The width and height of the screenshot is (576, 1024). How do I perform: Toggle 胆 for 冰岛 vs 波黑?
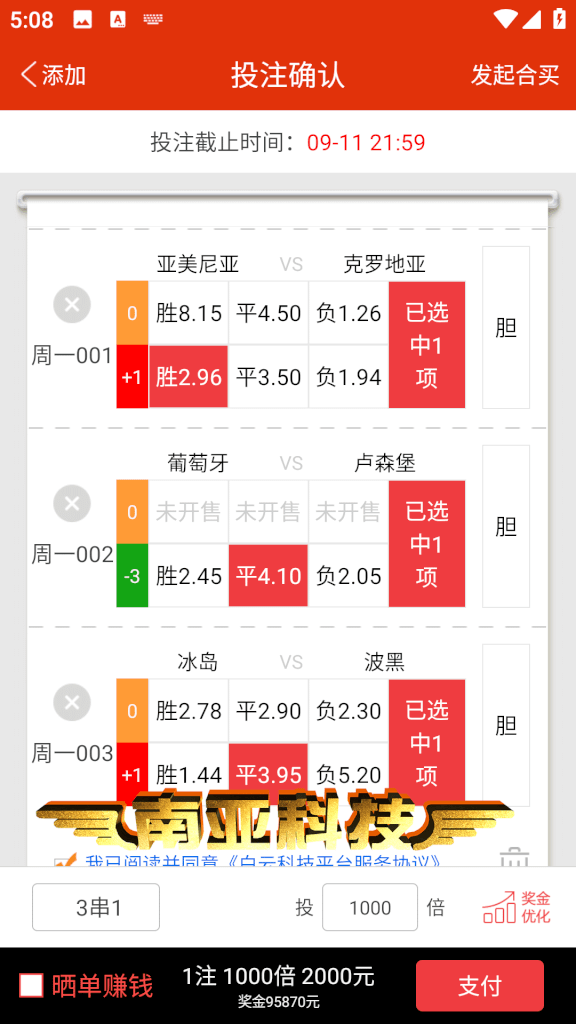pyautogui.click(x=506, y=726)
